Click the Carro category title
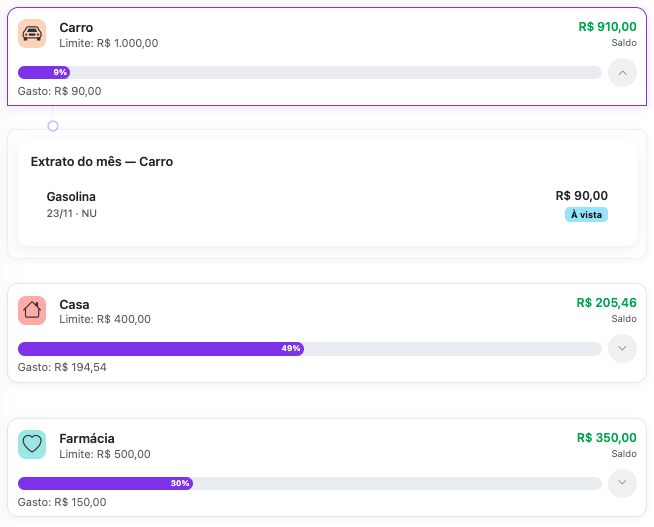The height and width of the screenshot is (527, 654). pyautogui.click(x=76, y=27)
